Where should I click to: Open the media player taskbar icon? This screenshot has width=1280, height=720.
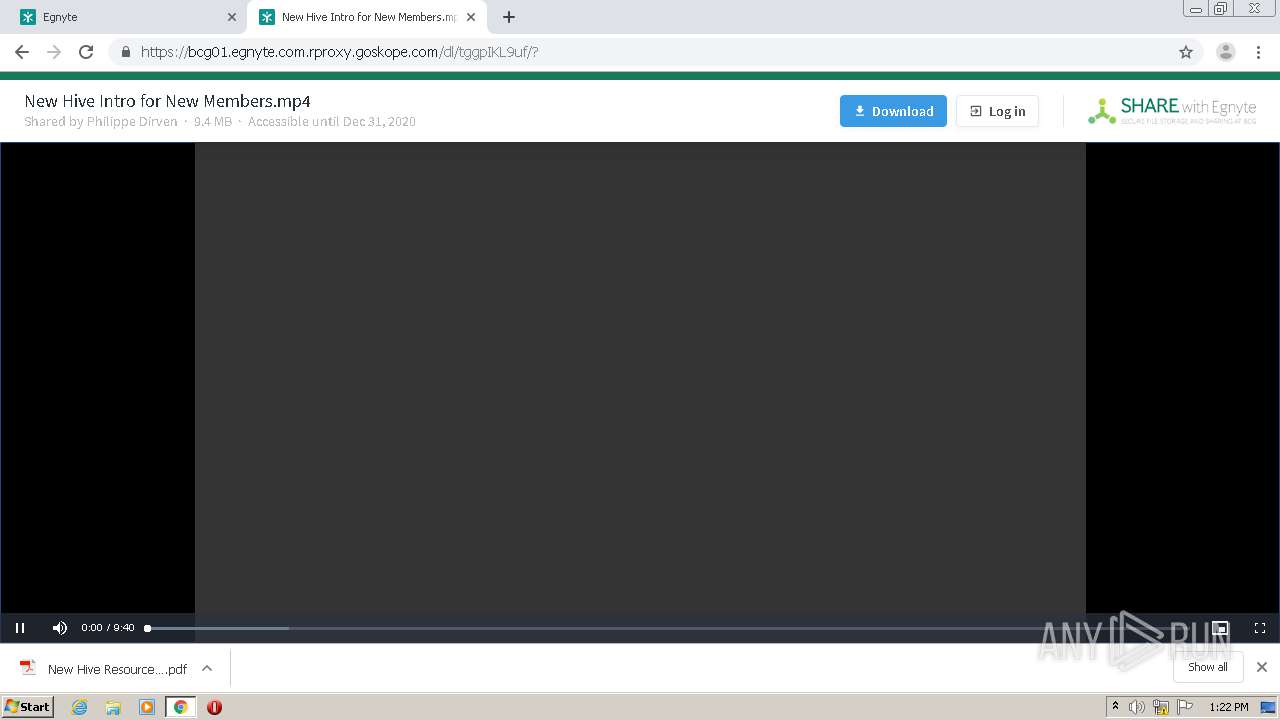coord(147,707)
